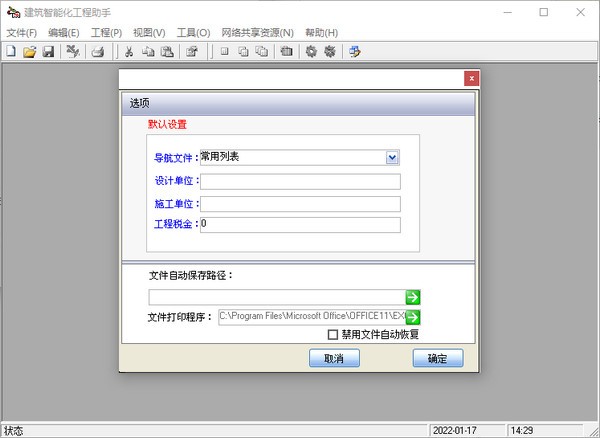The image size is (600, 438).
Task: Click the Save floppy disk icon
Action: [x=47, y=52]
